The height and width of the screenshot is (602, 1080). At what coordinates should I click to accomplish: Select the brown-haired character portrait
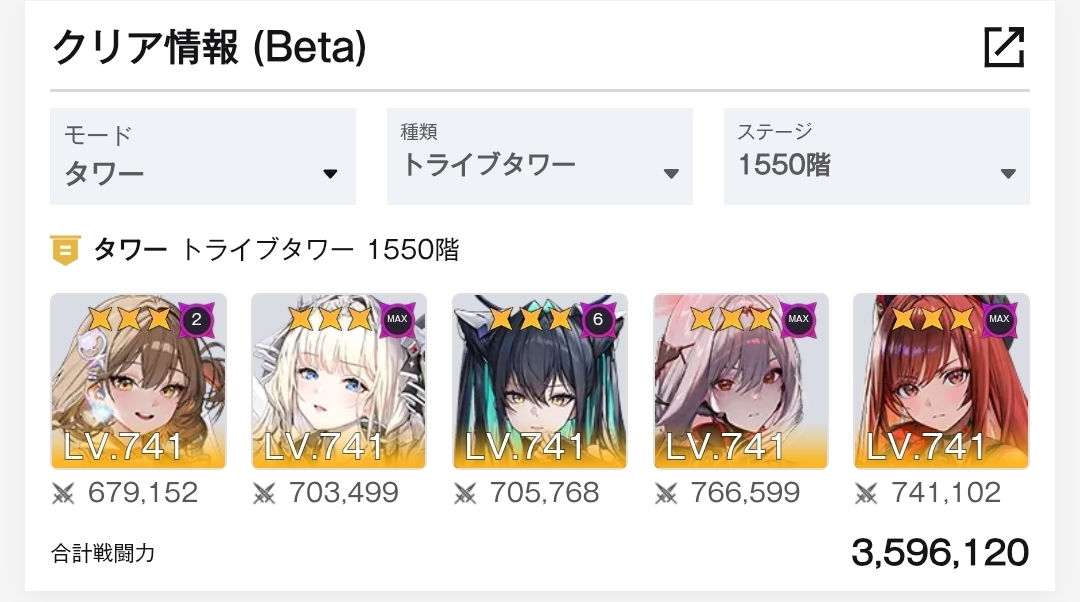[138, 381]
